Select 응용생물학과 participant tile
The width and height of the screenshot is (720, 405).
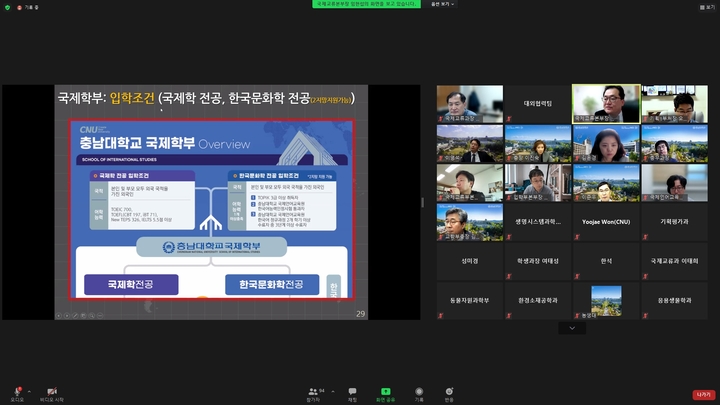pos(674,300)
